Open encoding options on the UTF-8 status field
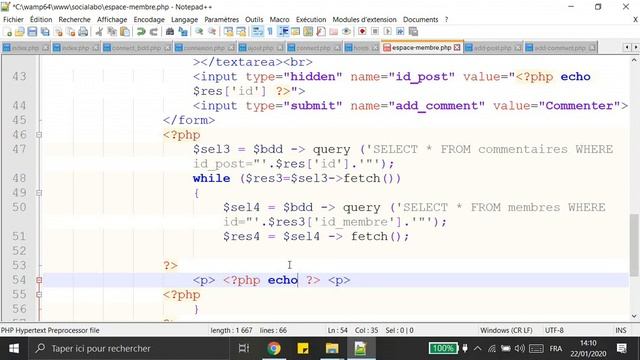This screenshot has height=360, width=640. [554, 330]
